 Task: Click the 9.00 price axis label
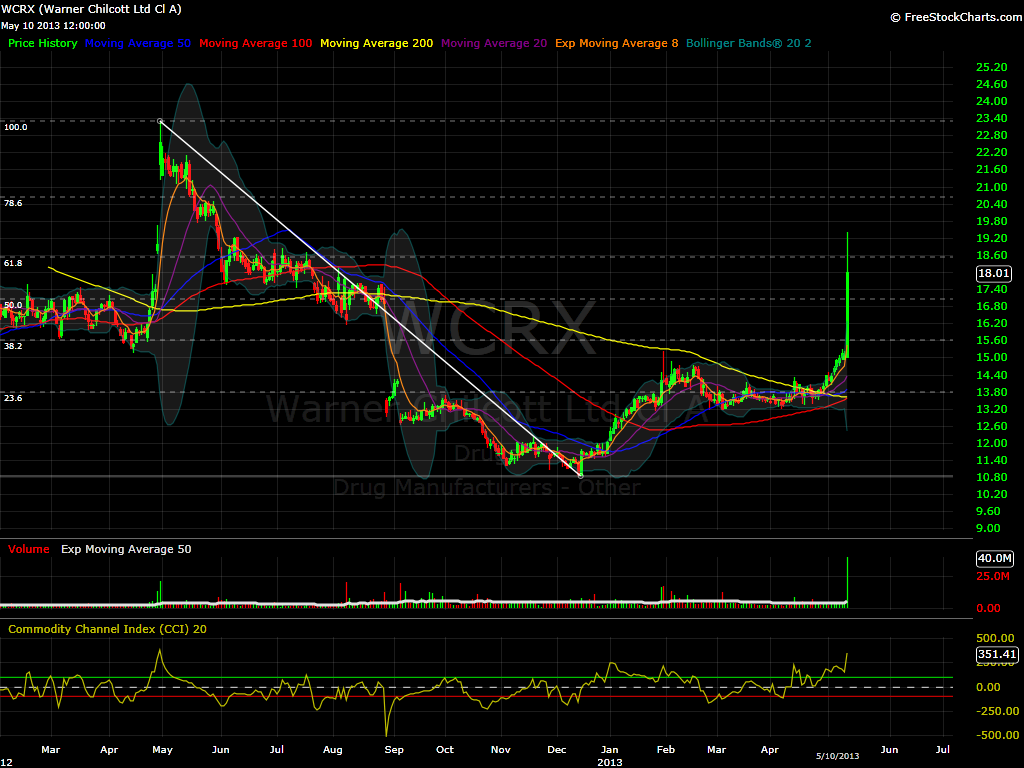988,528
